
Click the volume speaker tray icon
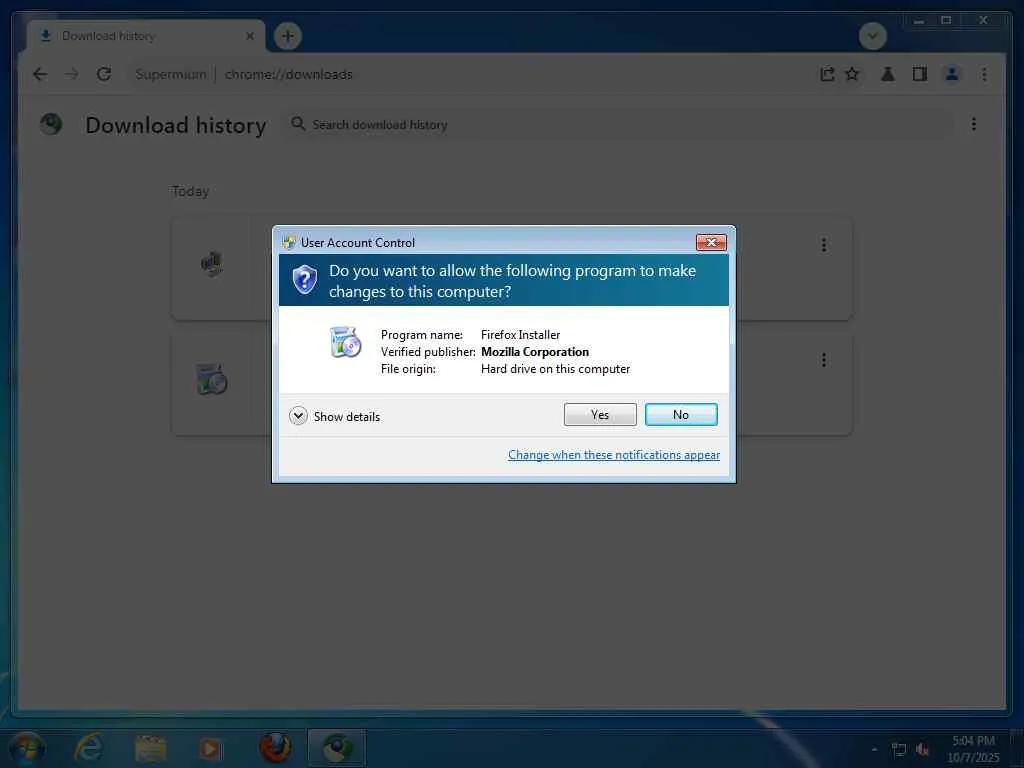click(922, 750)
